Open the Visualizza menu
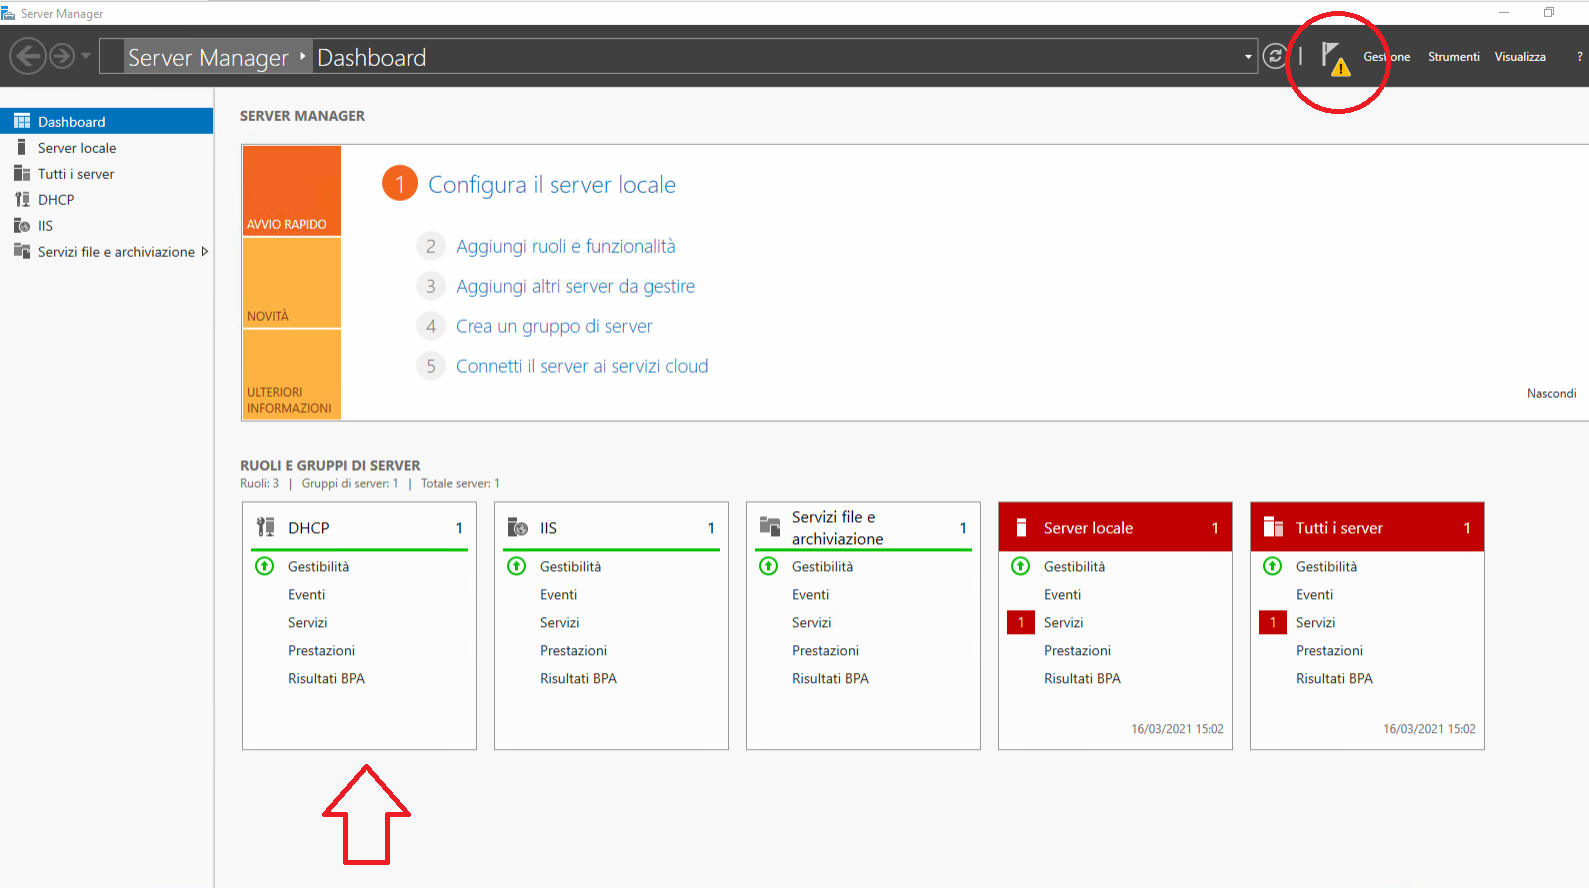Image resolution: width=1589 pixels, height=888 pixels. coord(1520,57)
